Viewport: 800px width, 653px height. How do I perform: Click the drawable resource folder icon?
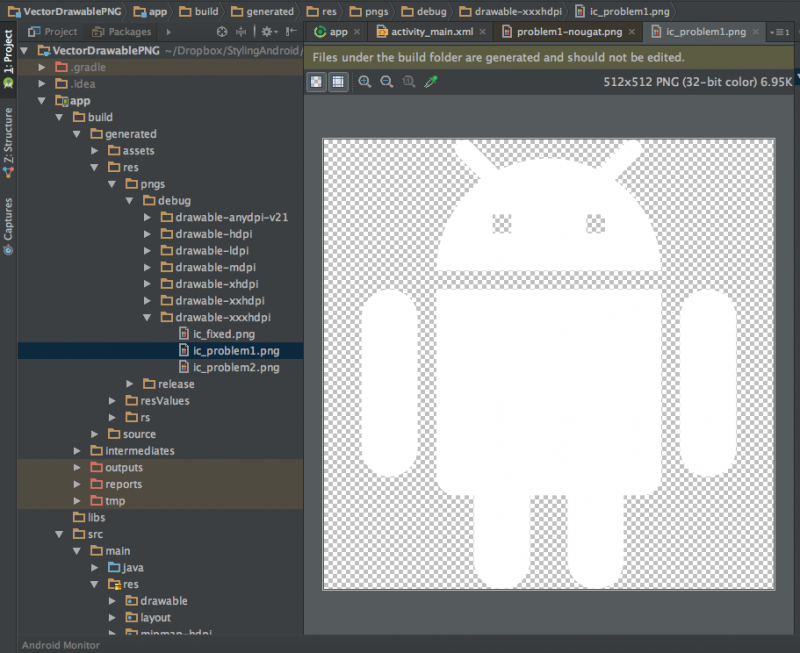click(x=132, y=601)
